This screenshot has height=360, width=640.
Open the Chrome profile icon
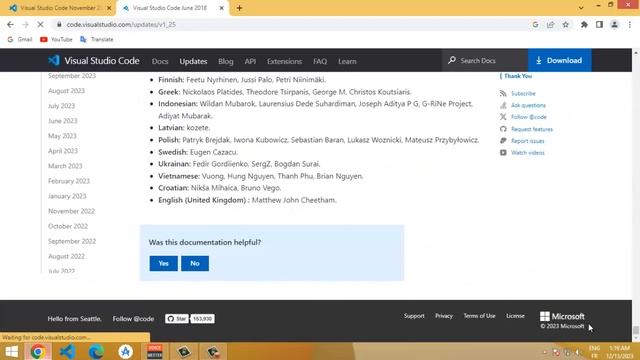pos(614,24)
